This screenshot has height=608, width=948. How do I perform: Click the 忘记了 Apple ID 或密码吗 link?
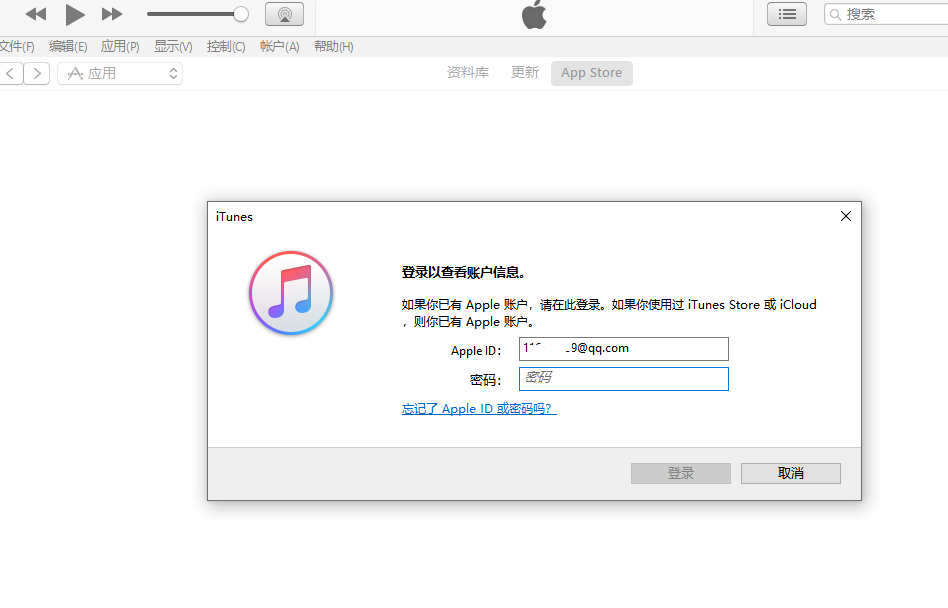pos(478,408)
